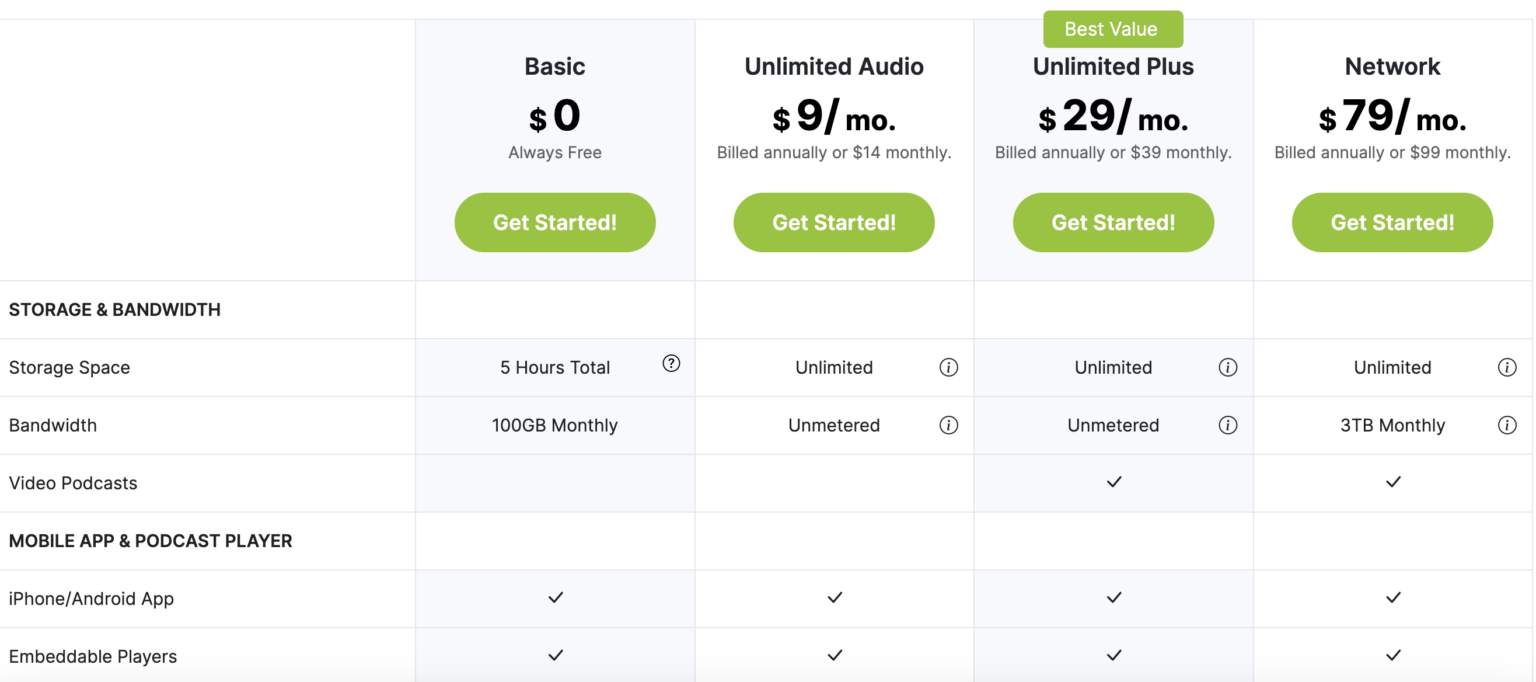Click Get Started for the Unlimited Plus plan
Viewport: 1536px width, 682px height.
click(1113, 222)
